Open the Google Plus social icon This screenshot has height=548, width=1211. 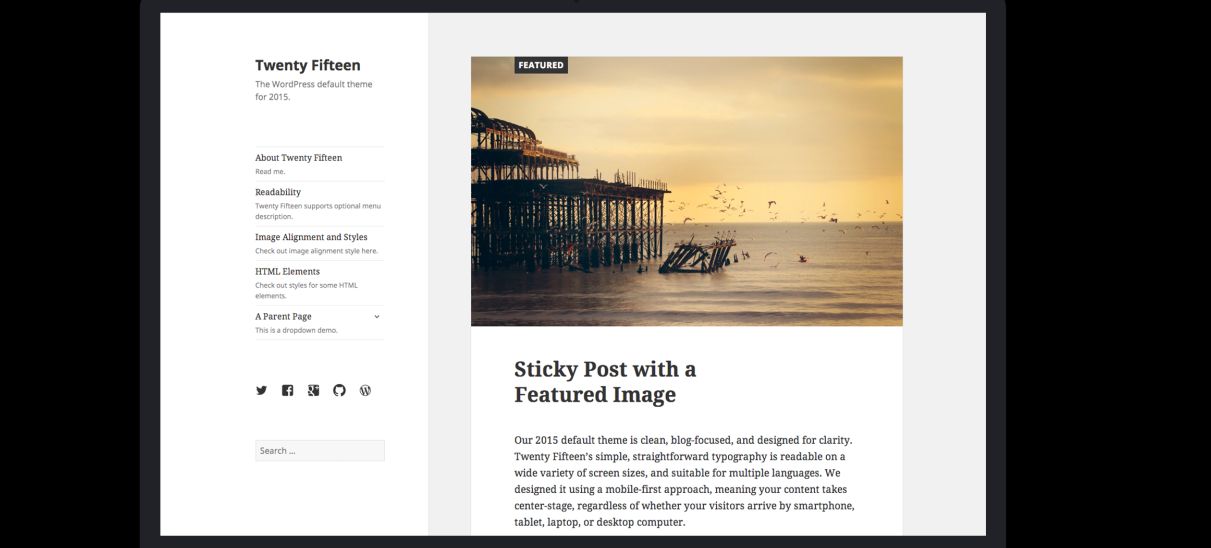[x=313, y=390]
